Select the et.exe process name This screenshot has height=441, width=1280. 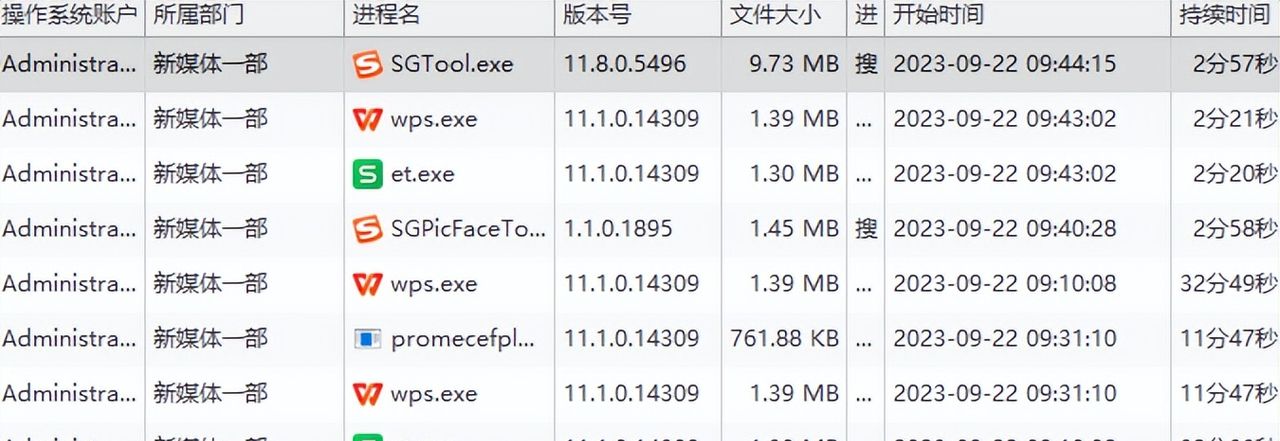(x=423, y=175)
